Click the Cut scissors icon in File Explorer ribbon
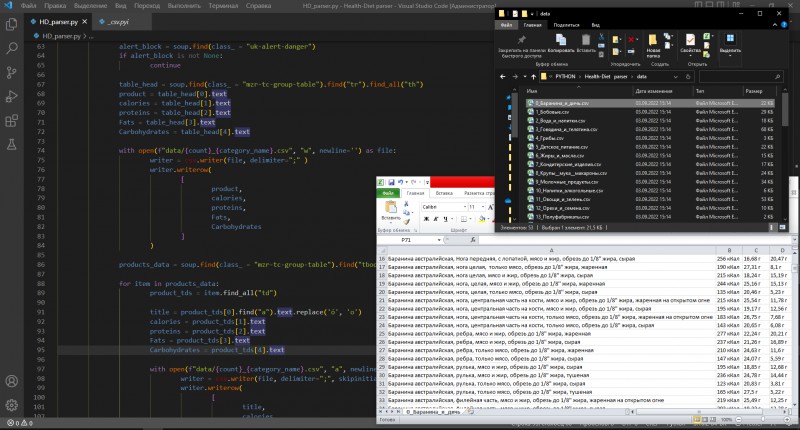This screenshot has width=800, height=430. pyautogui.click(x=602, y=37)
